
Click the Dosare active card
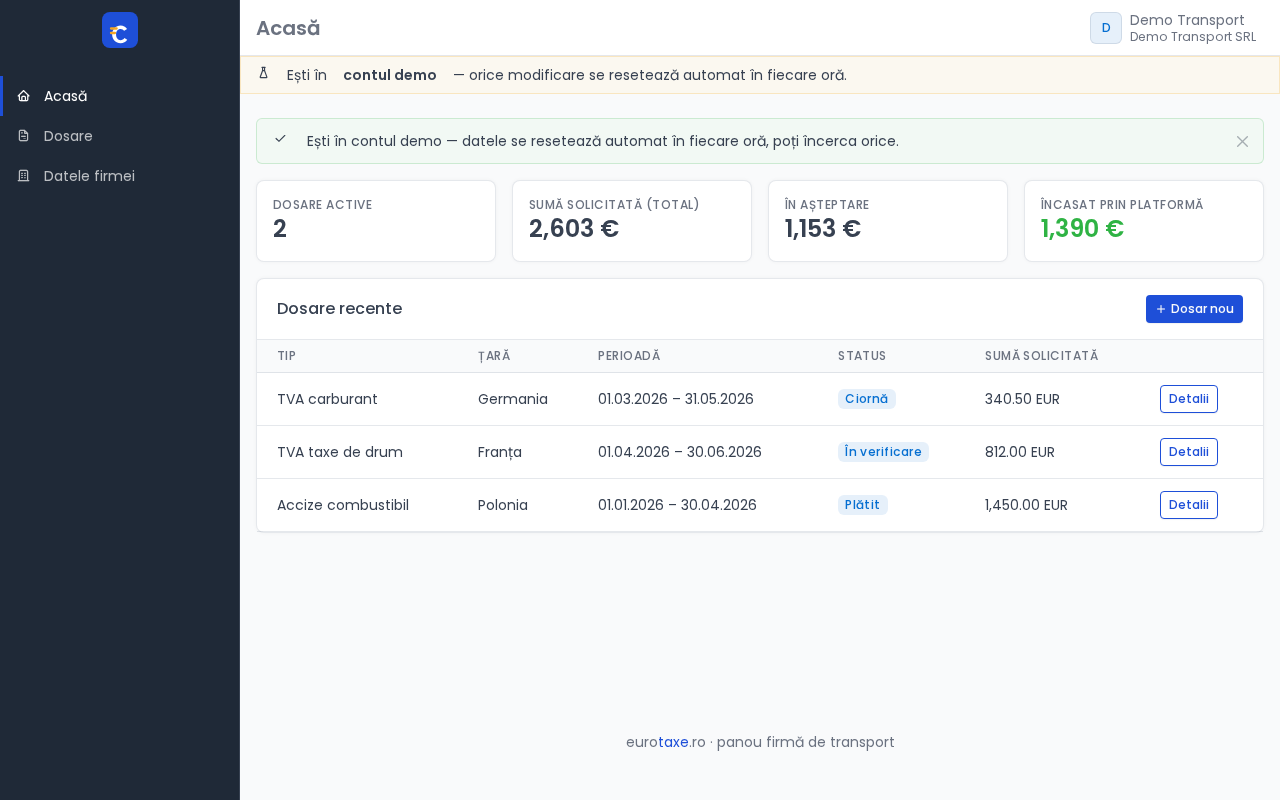(376, 221)
